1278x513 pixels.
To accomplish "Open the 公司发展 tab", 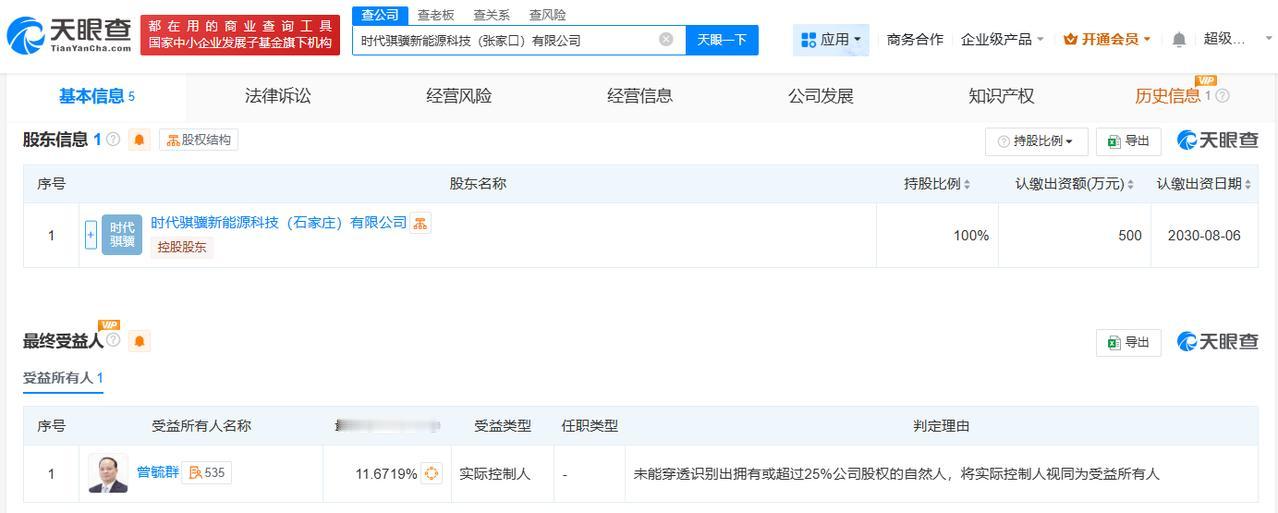I will pyautogui.click(x=821, y=96).
